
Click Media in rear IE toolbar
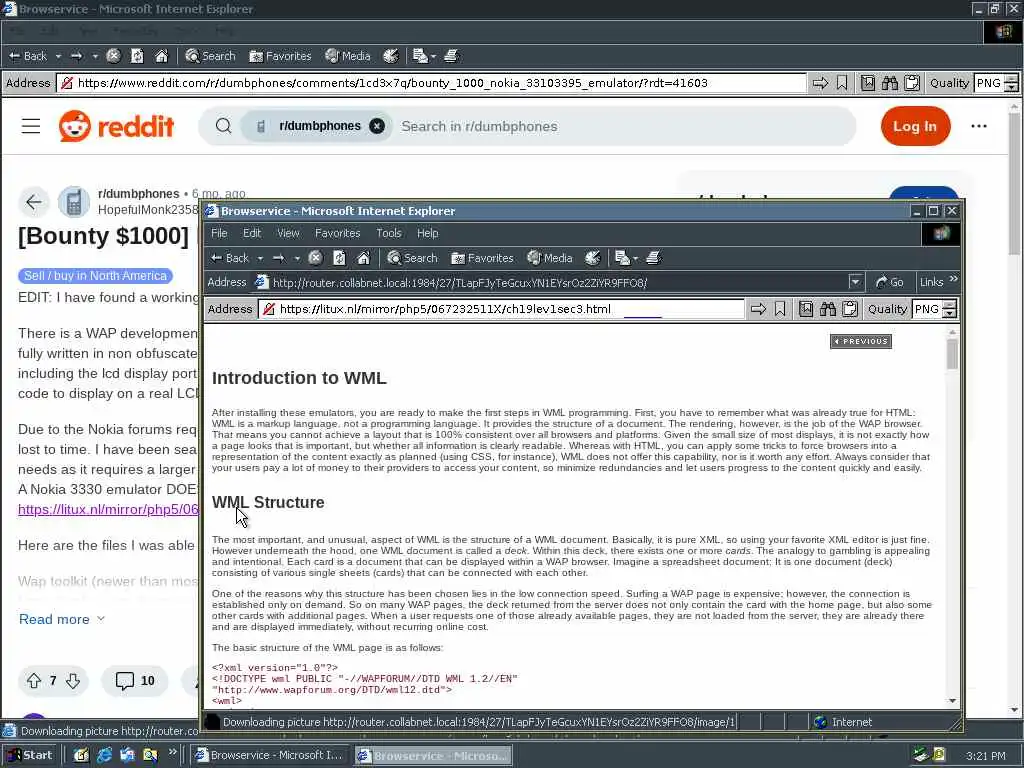pos(348,56)
